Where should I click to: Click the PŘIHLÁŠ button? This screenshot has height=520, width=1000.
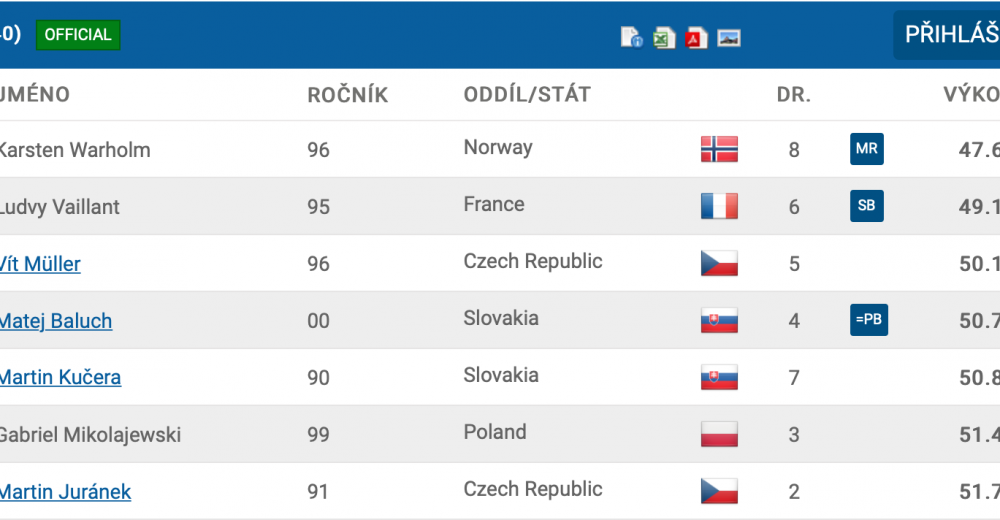pyautogui.click(x=946, y=34)
